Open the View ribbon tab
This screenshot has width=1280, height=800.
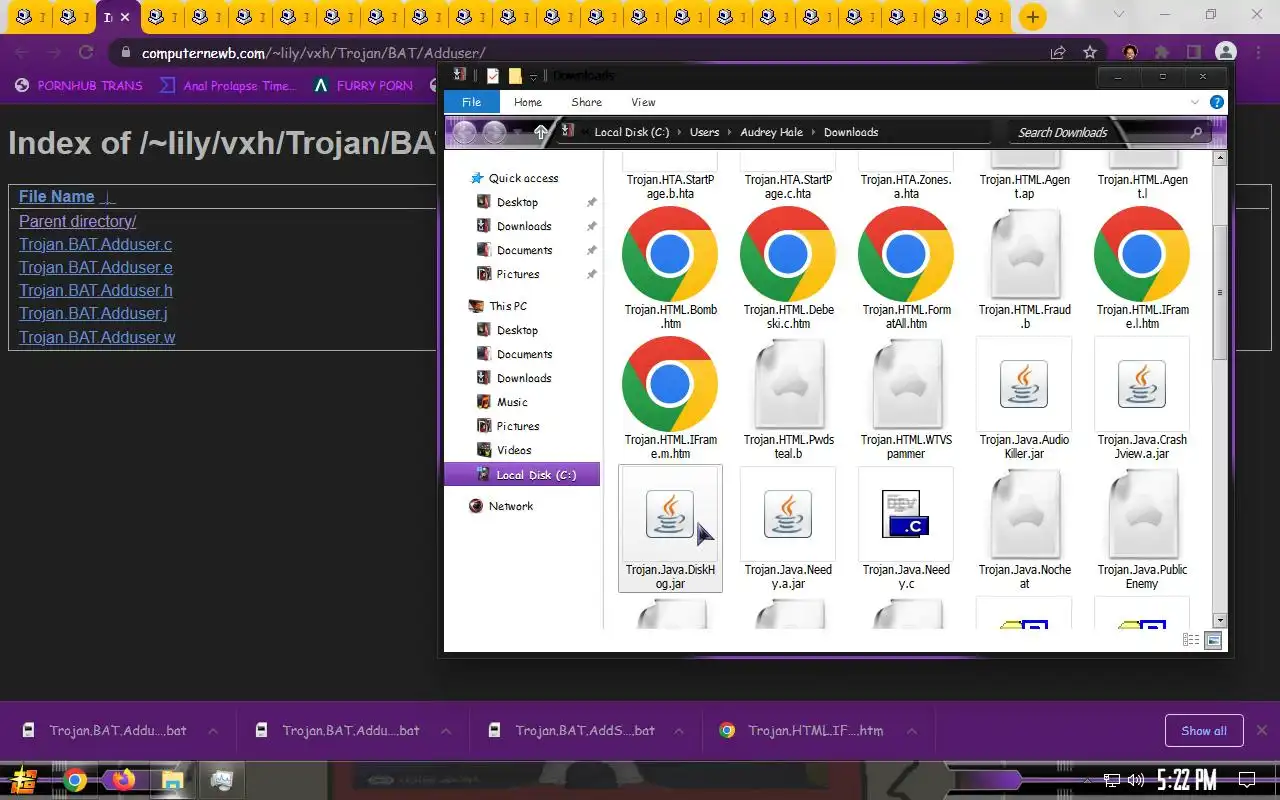coord(643,102)
